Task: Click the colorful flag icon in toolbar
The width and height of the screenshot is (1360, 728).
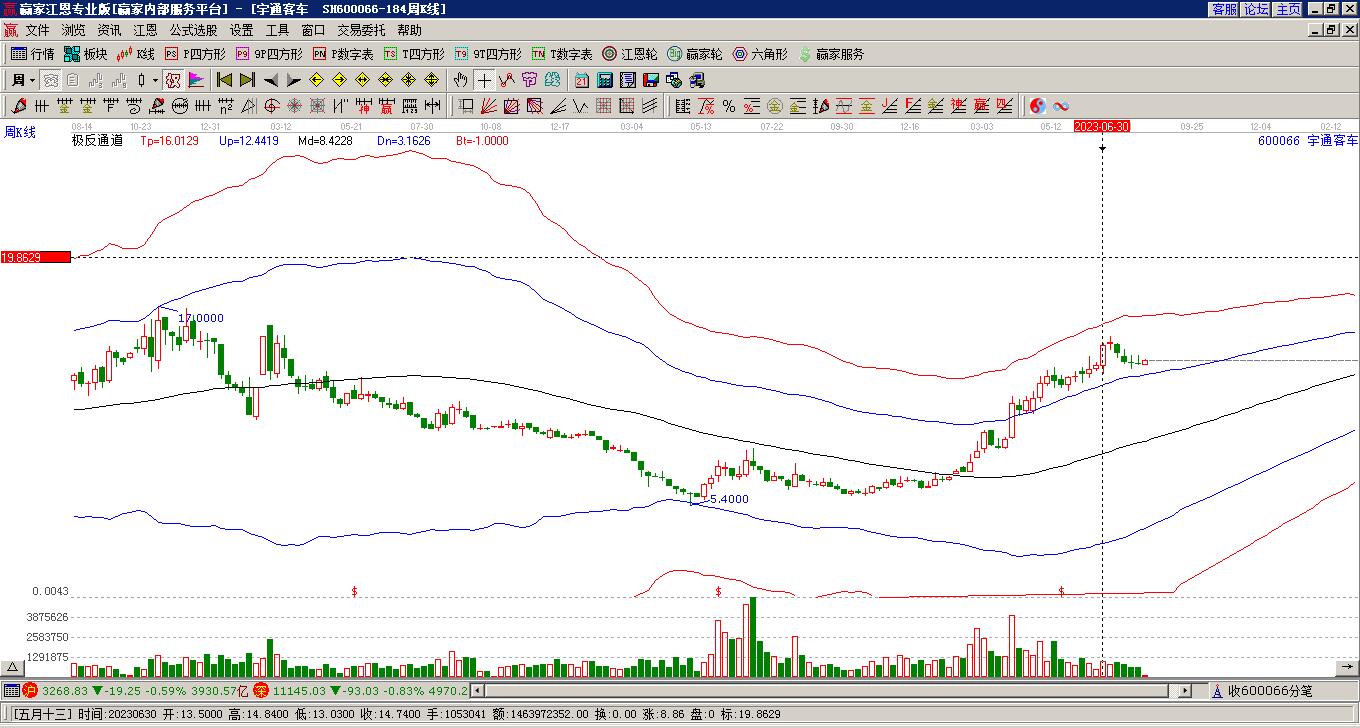Action: tap(196, 80)
